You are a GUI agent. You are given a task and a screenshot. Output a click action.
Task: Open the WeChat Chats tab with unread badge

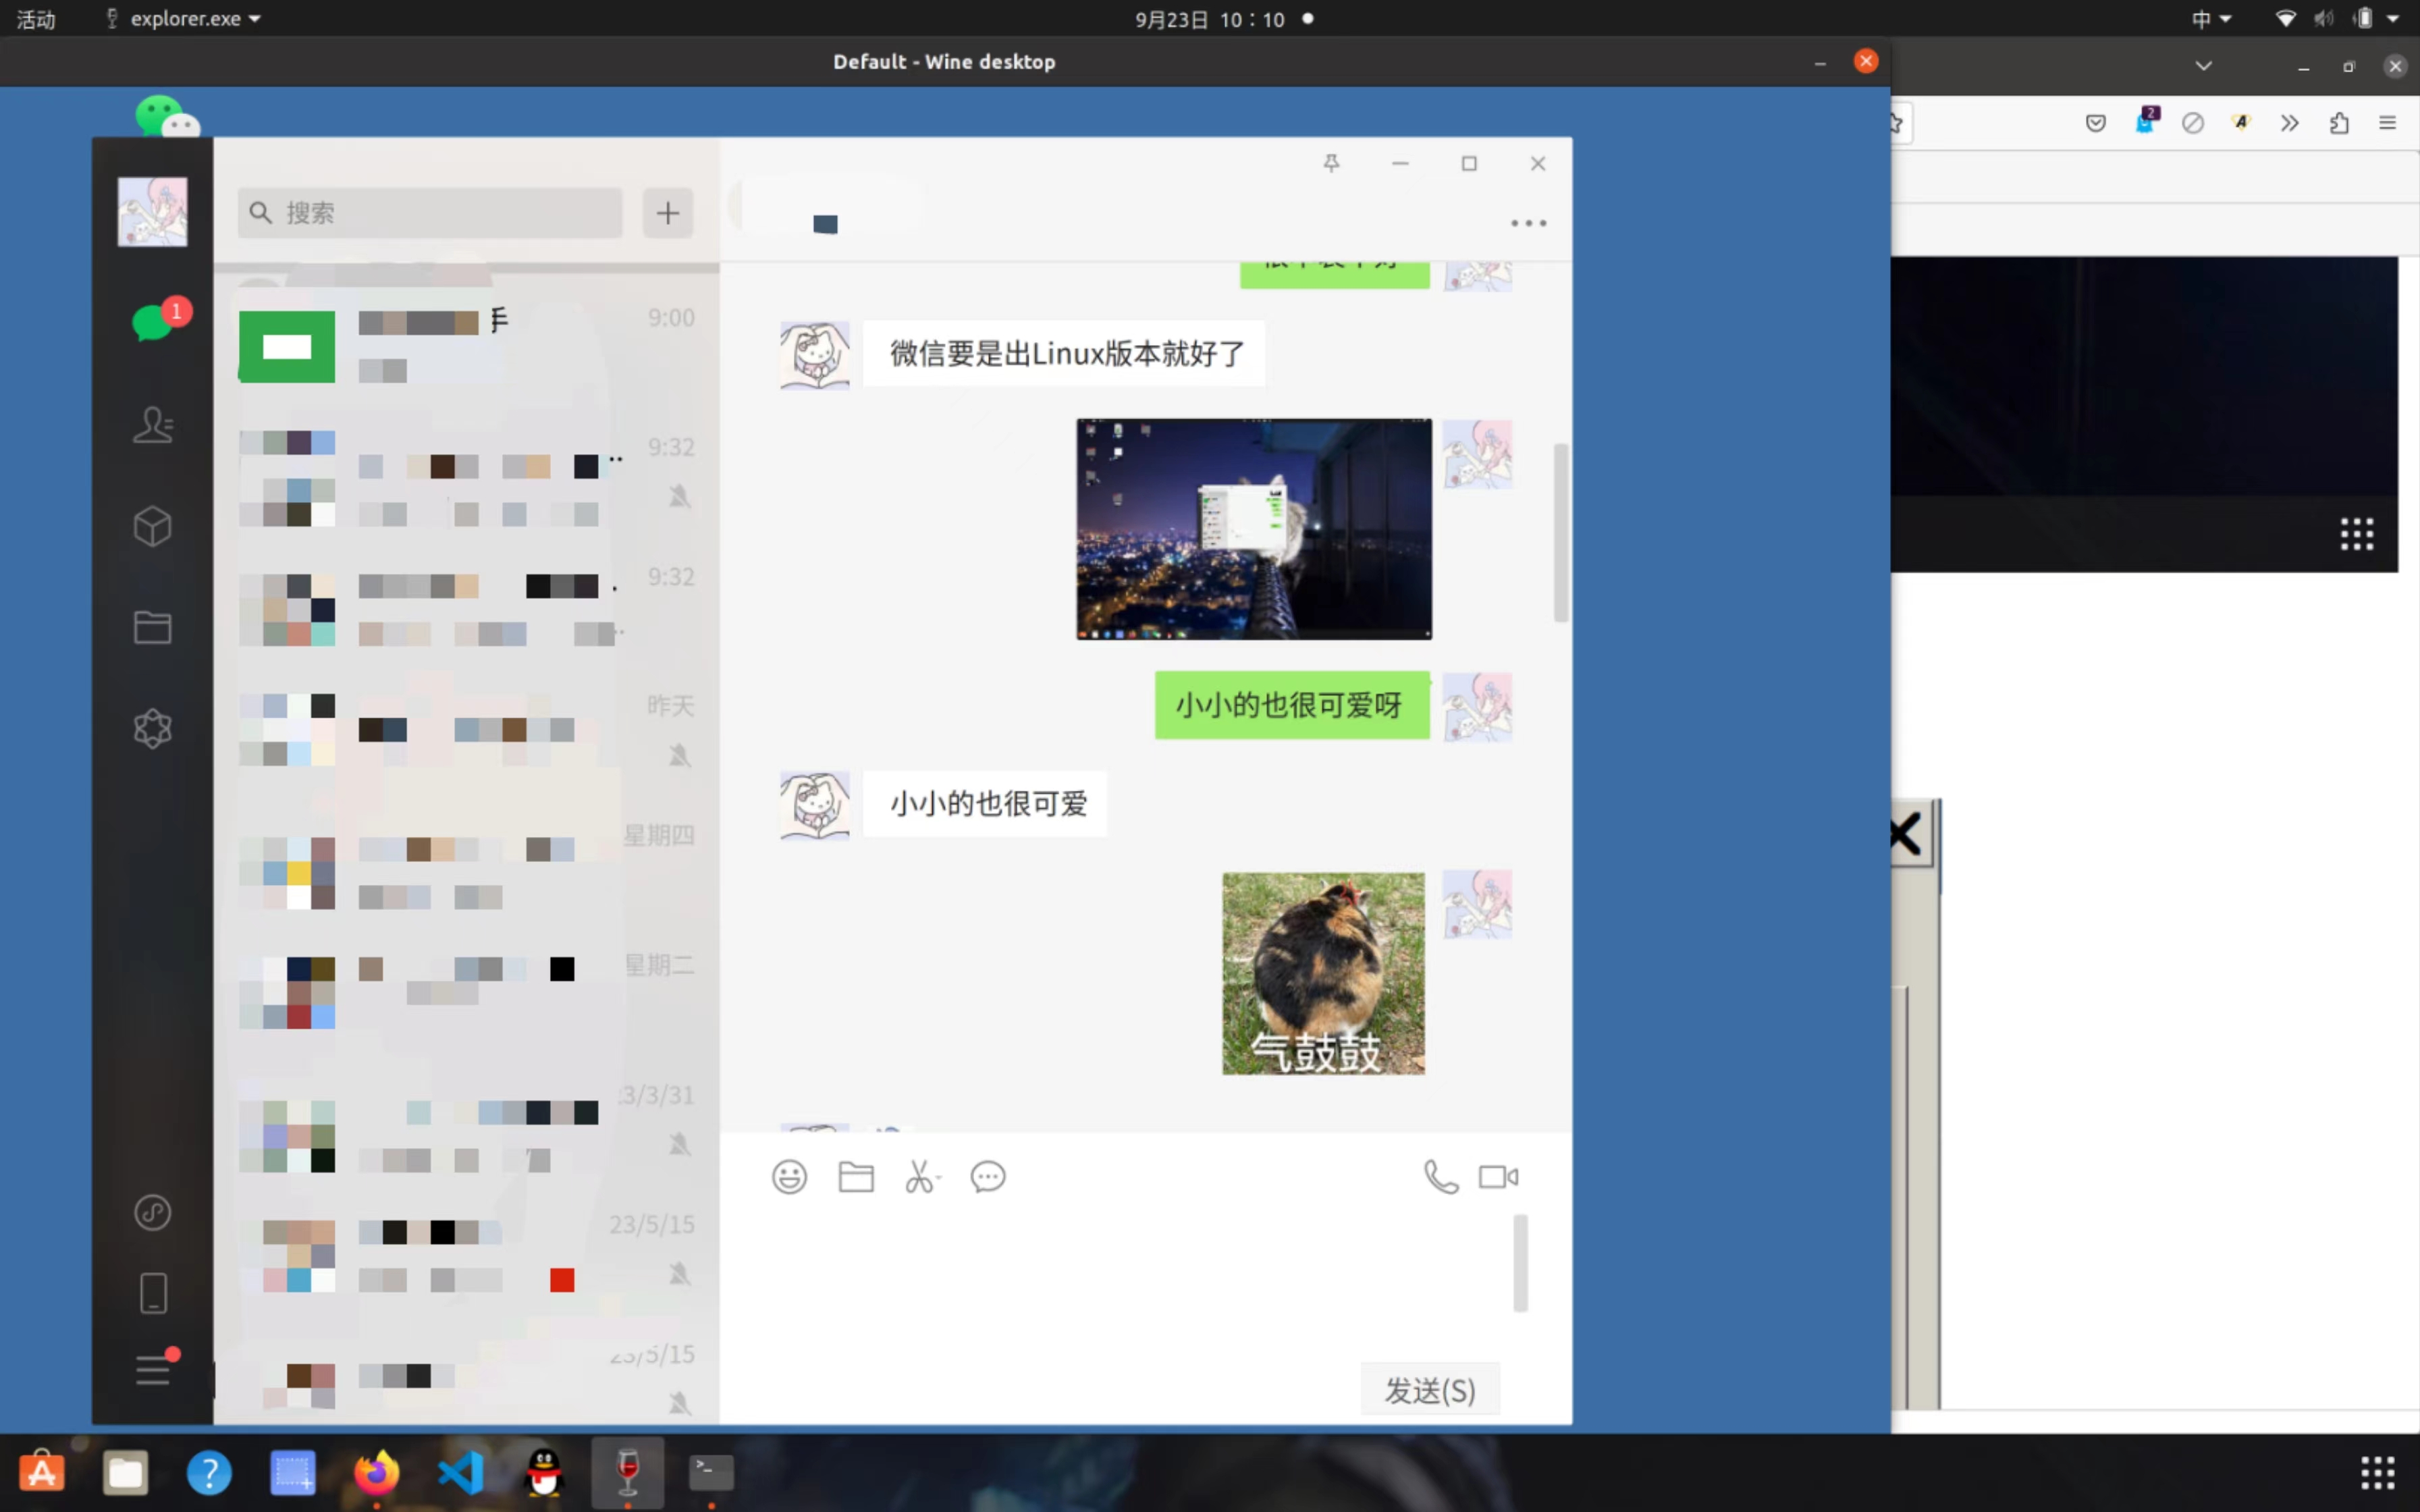pos(153,322)
